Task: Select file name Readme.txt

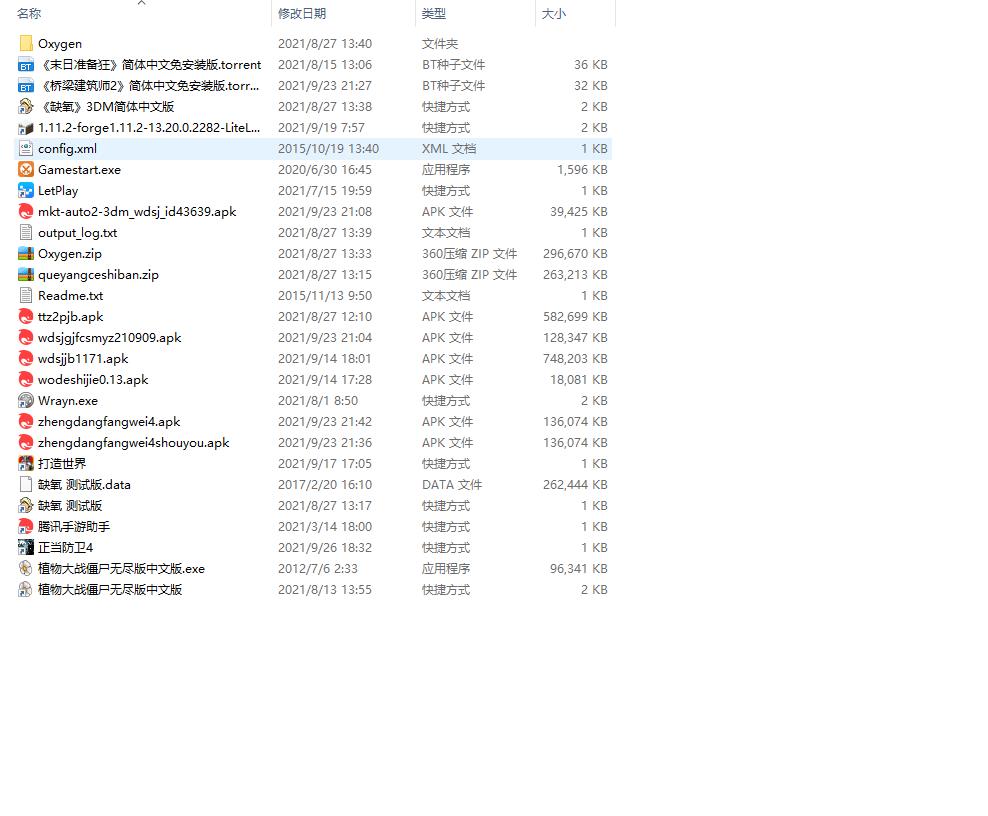Action: click(71, 296)
